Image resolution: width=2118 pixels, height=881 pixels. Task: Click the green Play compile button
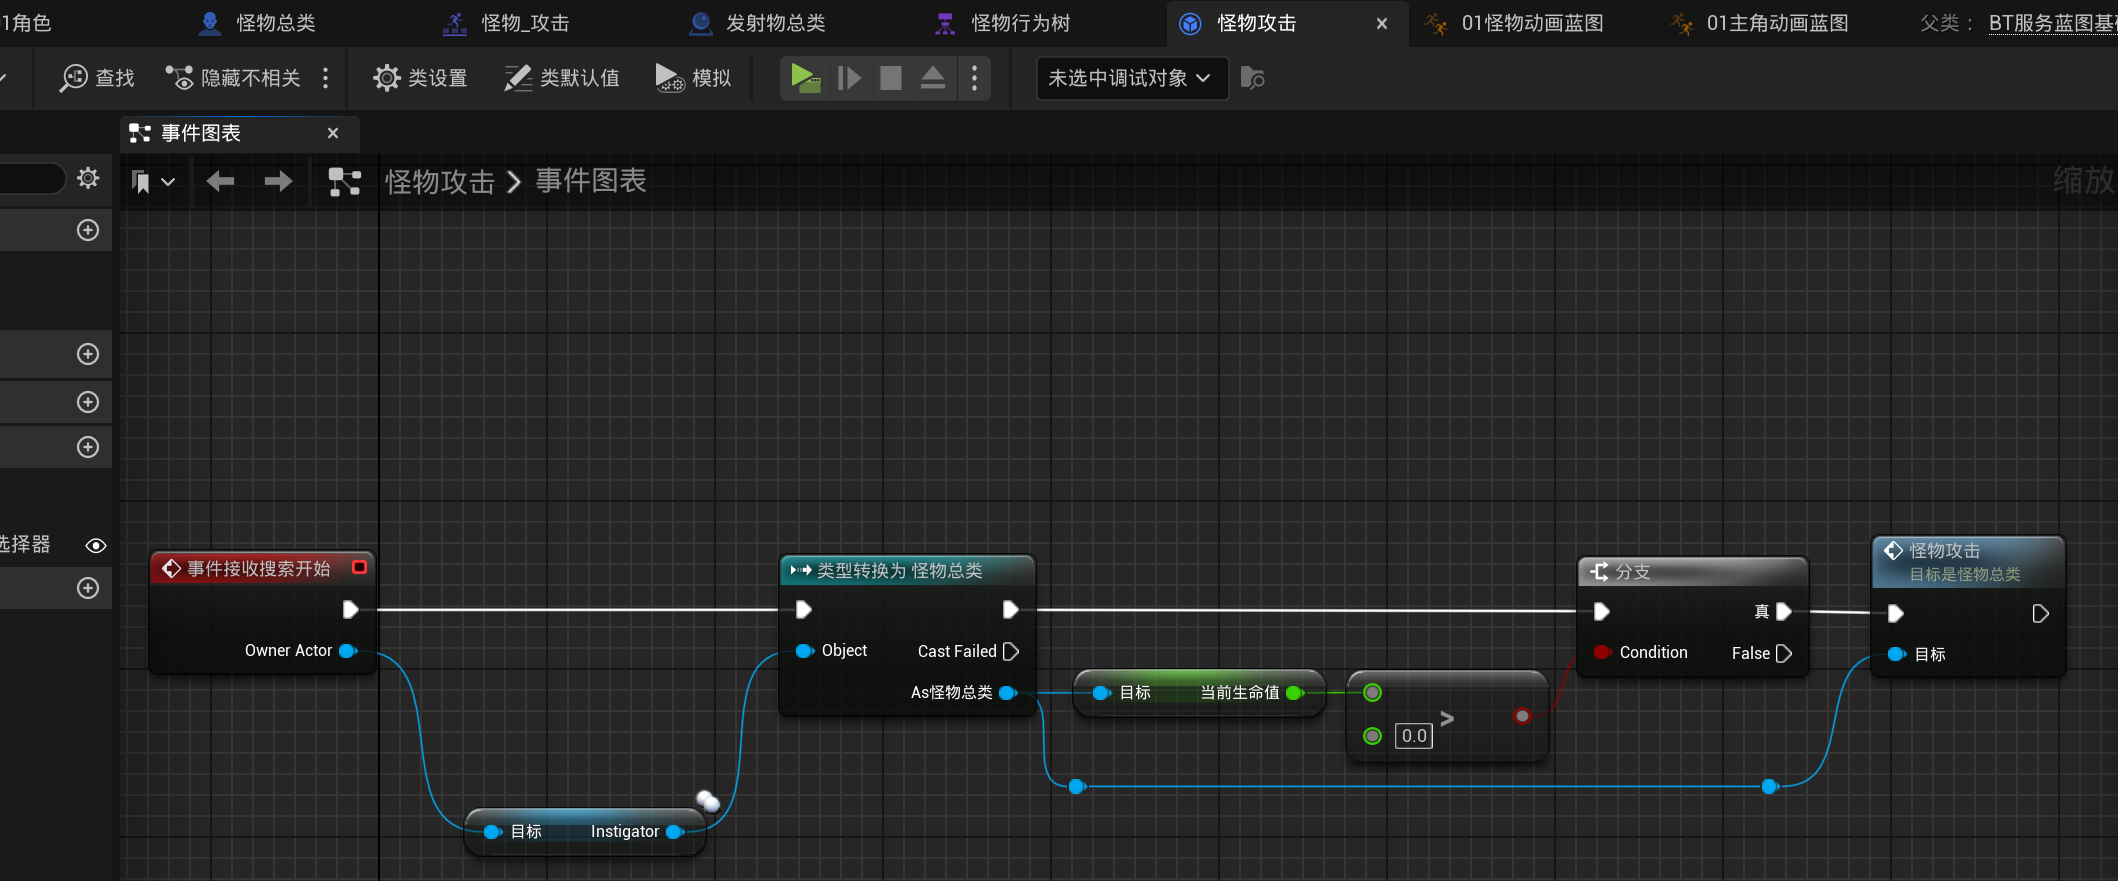click(805, 78)
